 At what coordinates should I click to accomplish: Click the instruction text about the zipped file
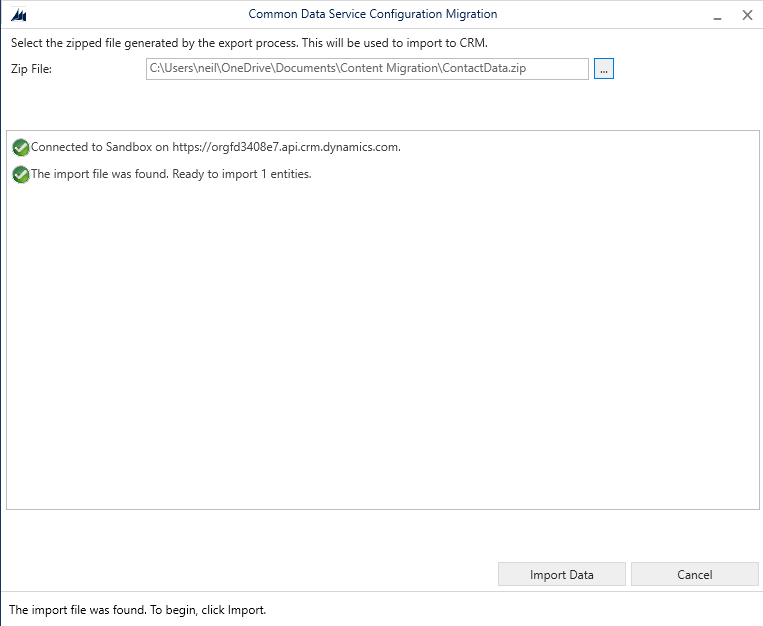tap(248, 43)
